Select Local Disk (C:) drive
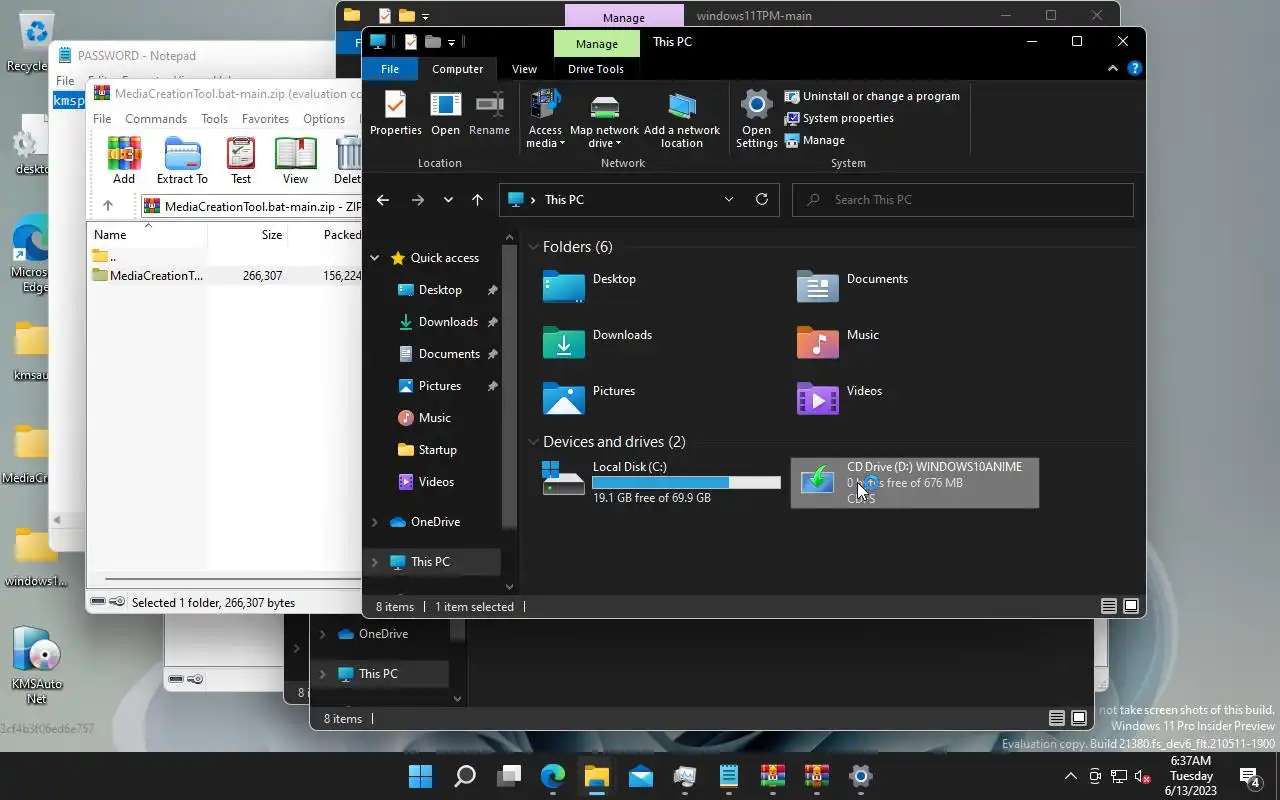The height and width of the screenshot is (800, 1280). [x=661, y=482]
